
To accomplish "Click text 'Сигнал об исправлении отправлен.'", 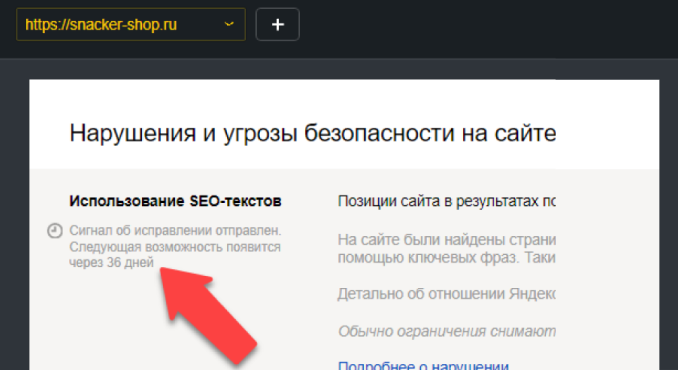I will [175, 231].
